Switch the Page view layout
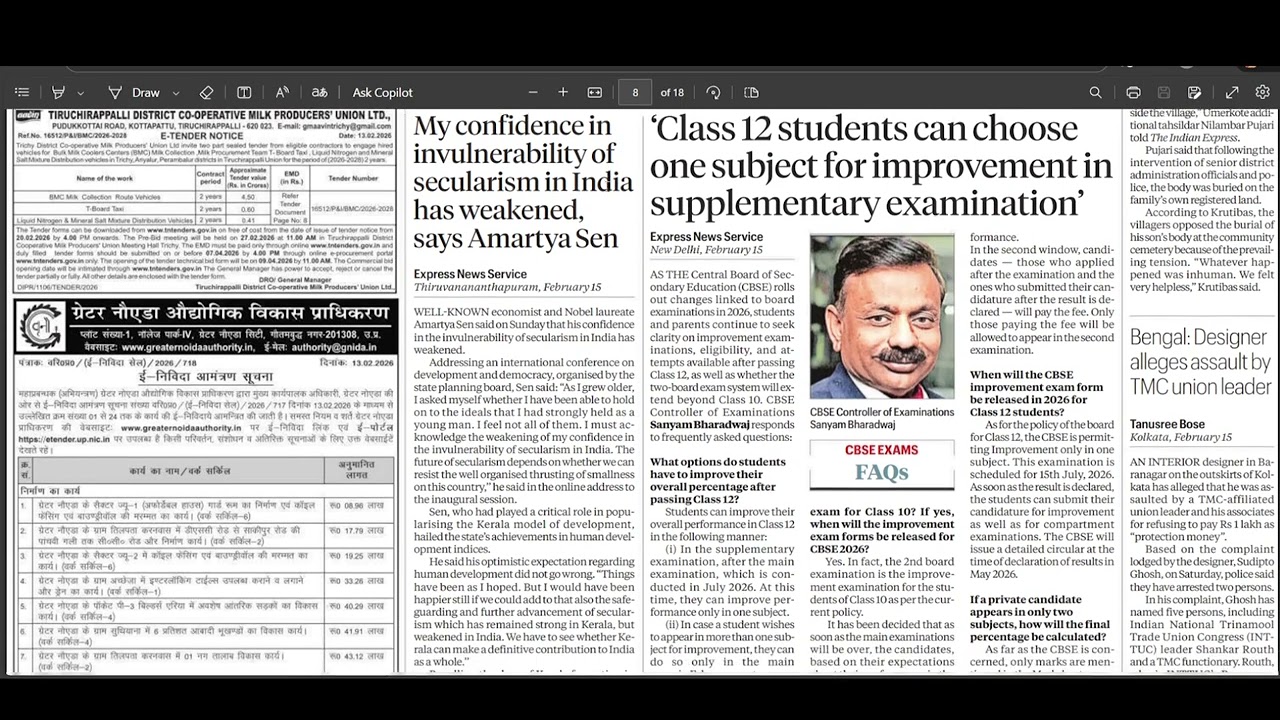Screen dimensions: 1280x720 pyautogui.click(x=752, y=92)
